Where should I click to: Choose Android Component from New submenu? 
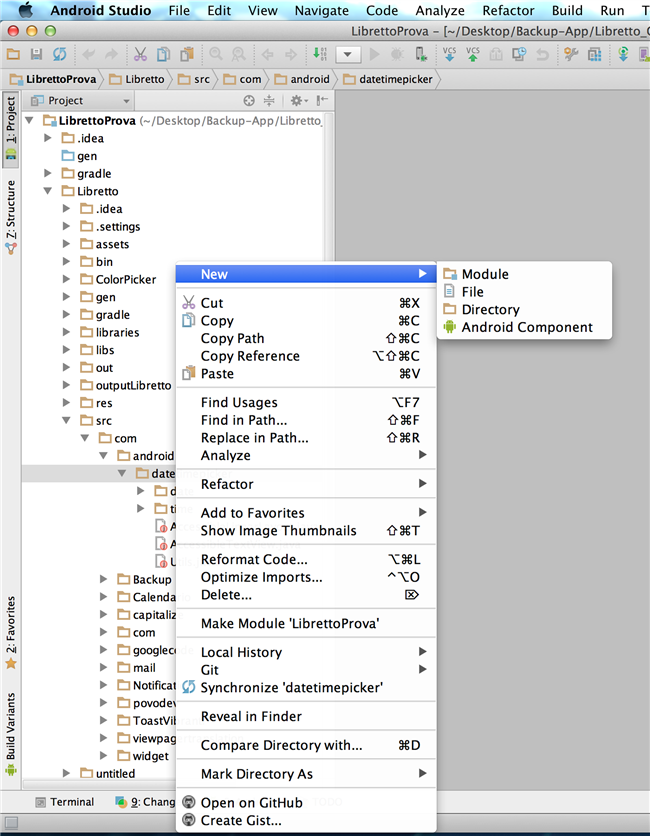[524, 327]
